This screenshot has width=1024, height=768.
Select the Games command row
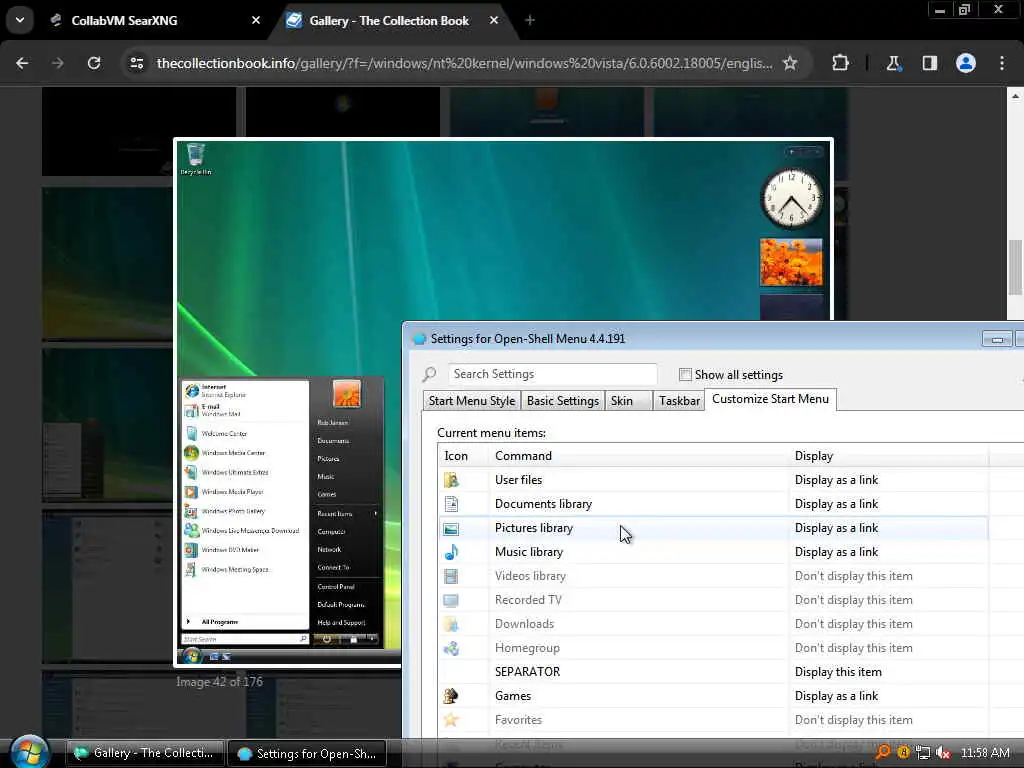(x=713, y=696)
